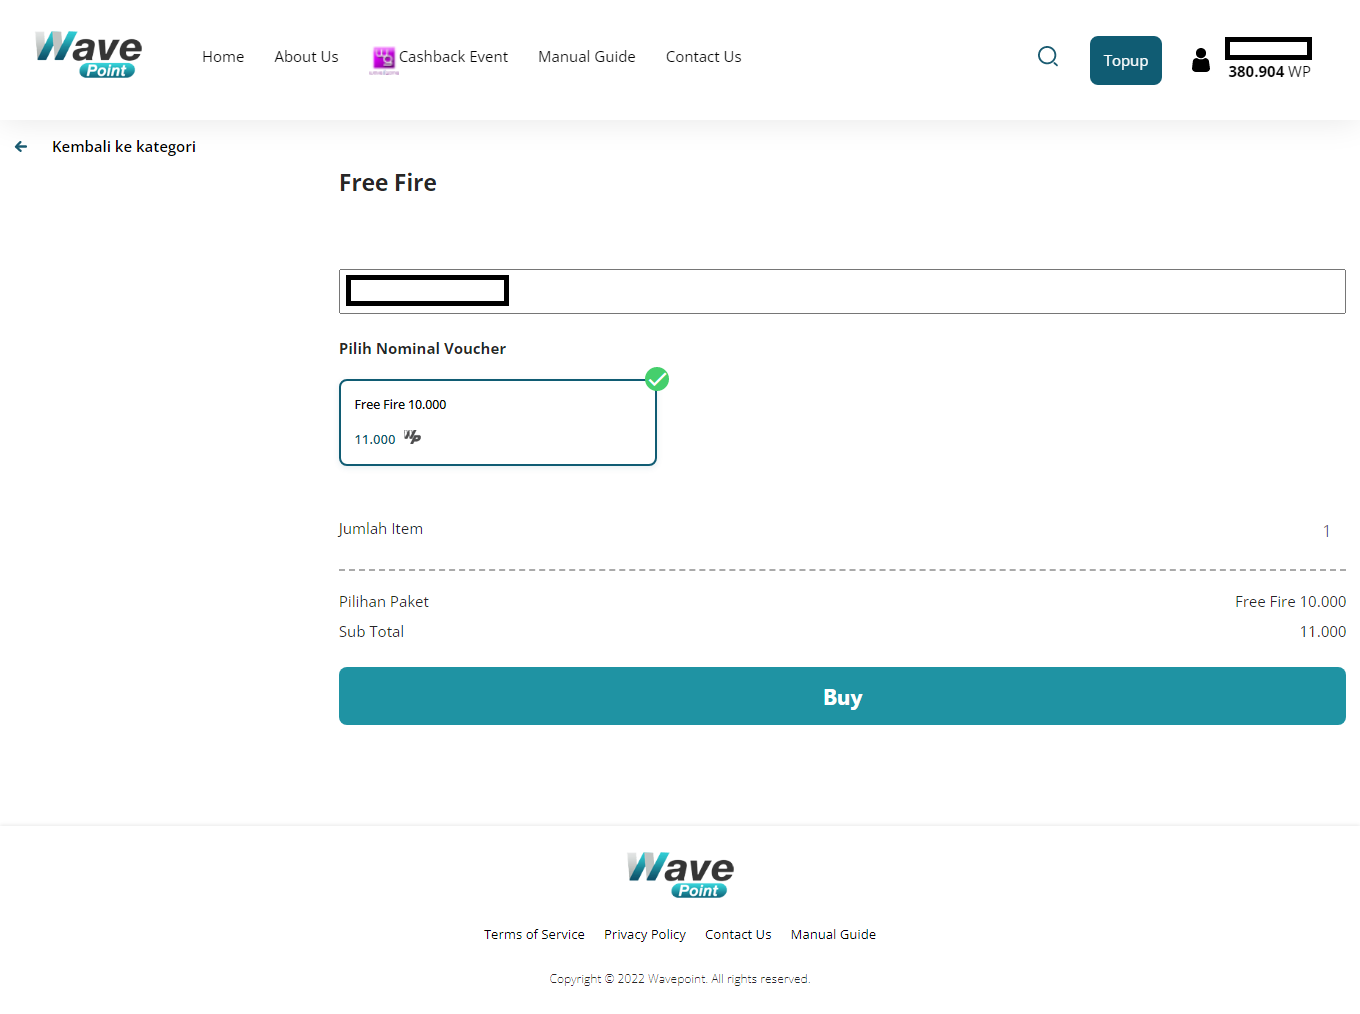Click the Wave Point logo in header

coord(89,55)
